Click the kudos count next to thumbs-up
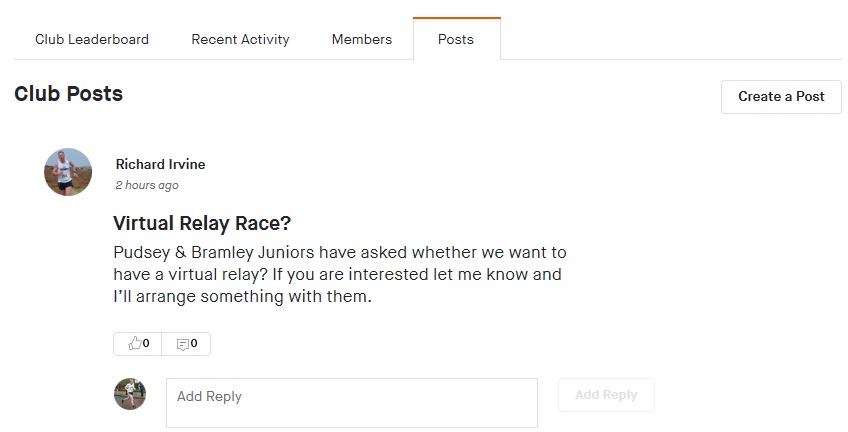Screen dimensions: 848x432 point(146,344)
